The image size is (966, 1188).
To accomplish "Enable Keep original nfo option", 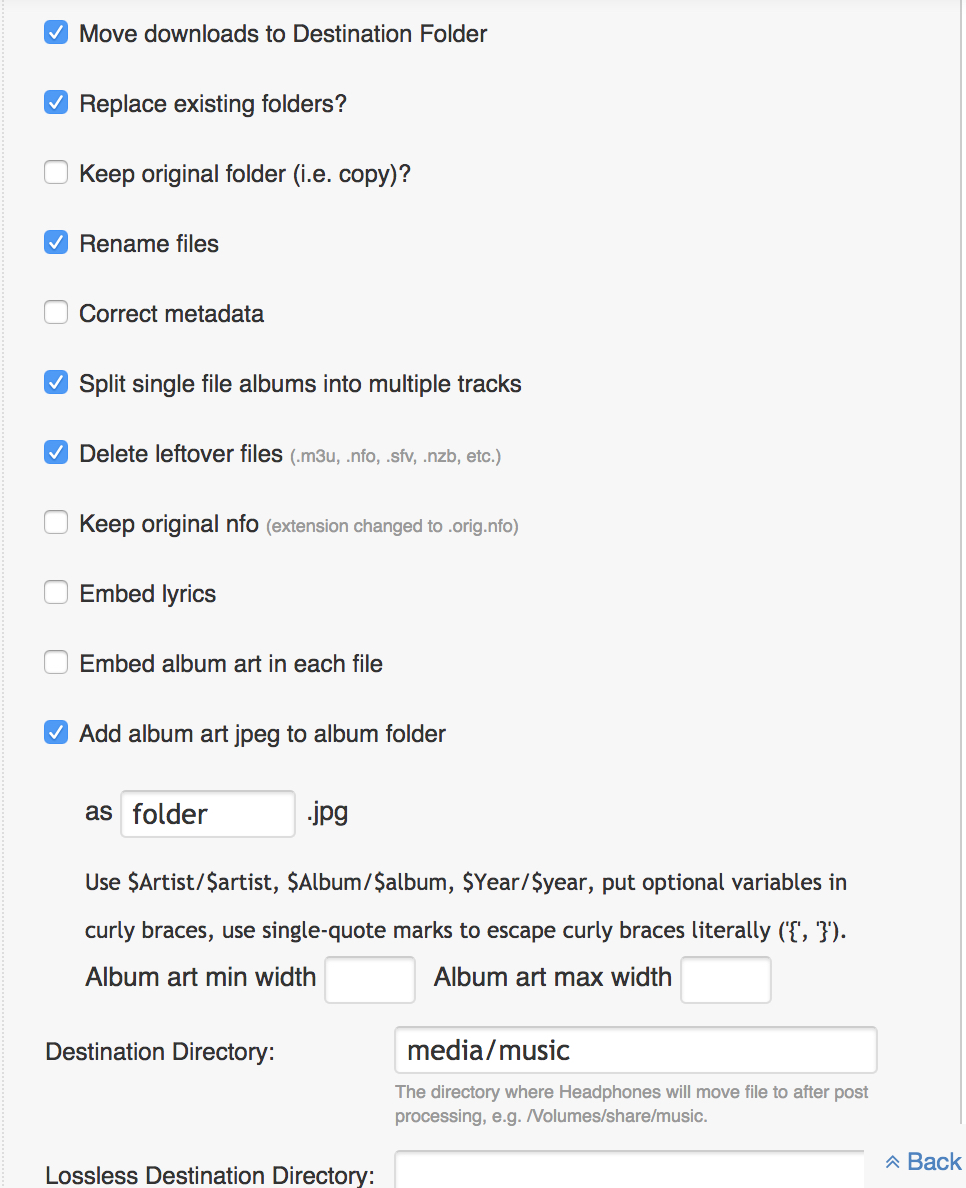I will (x=56, y=523).
